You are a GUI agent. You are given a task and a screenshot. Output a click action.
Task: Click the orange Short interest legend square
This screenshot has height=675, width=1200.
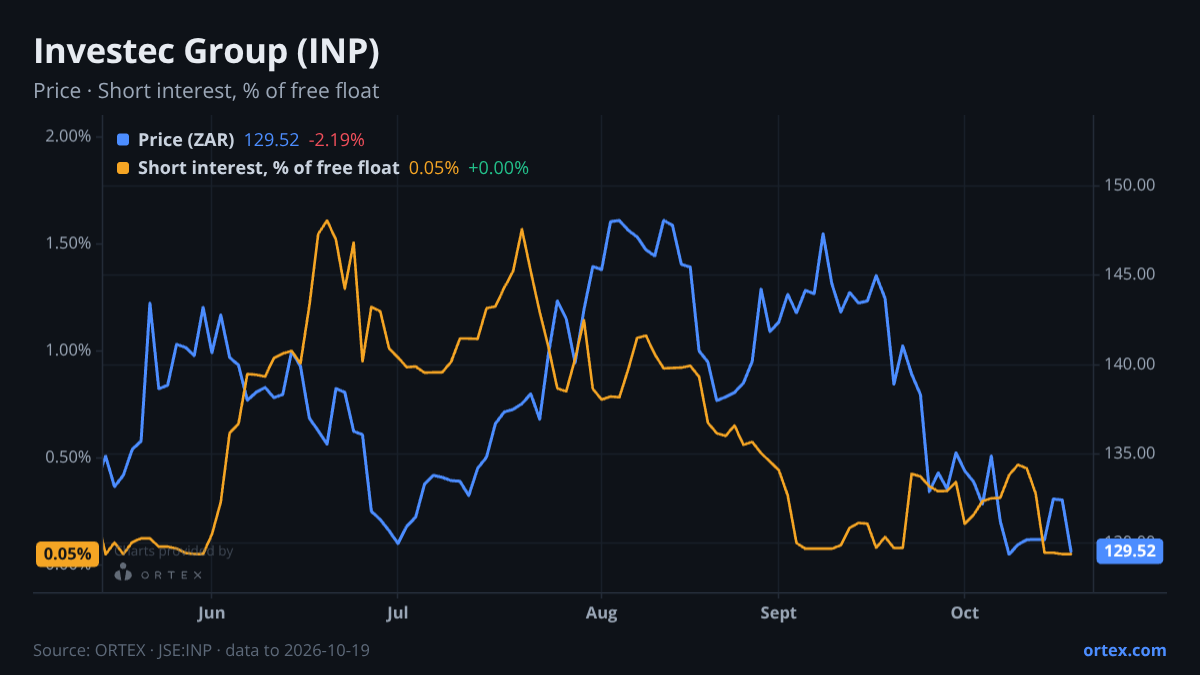[x=123, y=168]
